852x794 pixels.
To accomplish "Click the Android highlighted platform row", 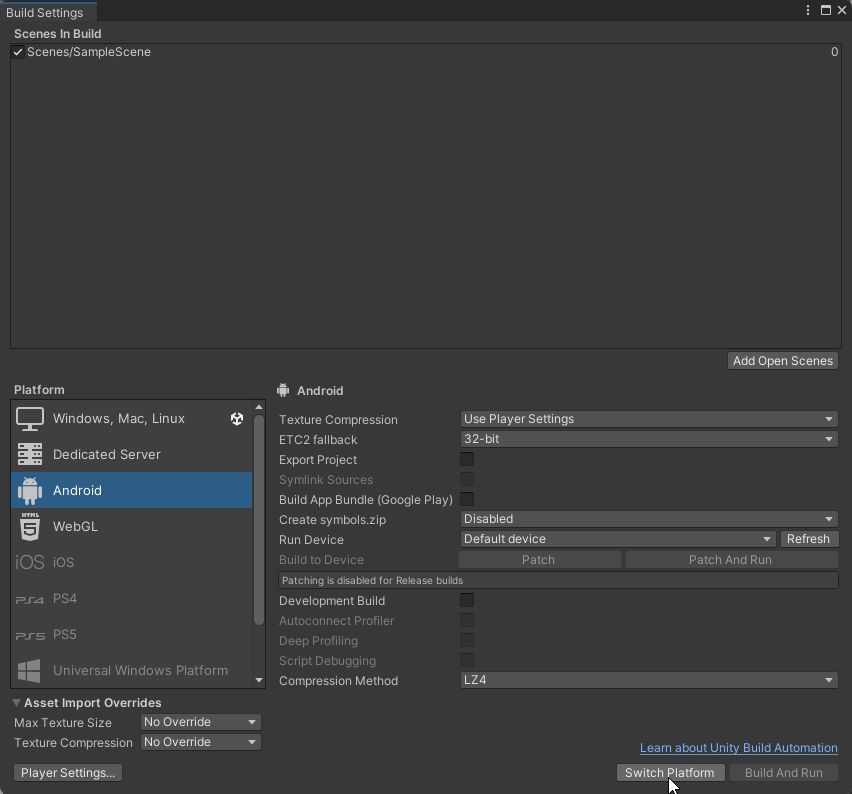I will click(x=131, y=490).
